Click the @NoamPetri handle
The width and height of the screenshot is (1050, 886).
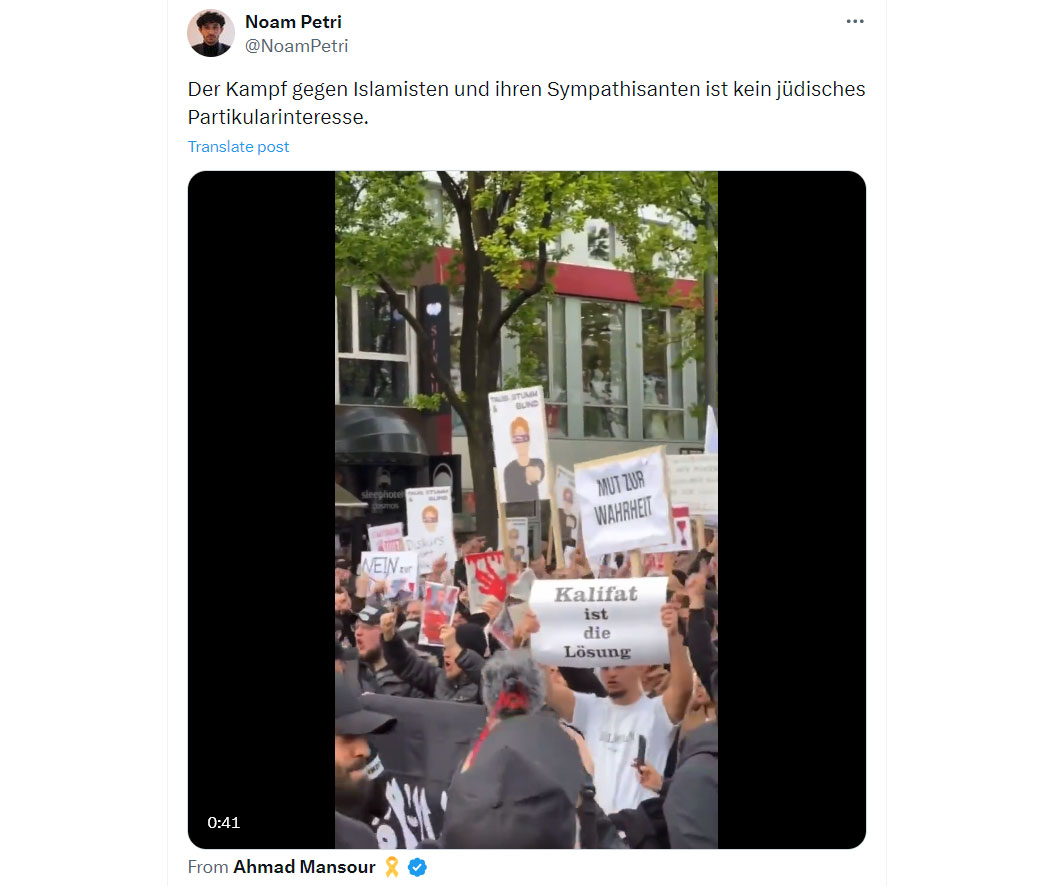(x=297, y=46)
